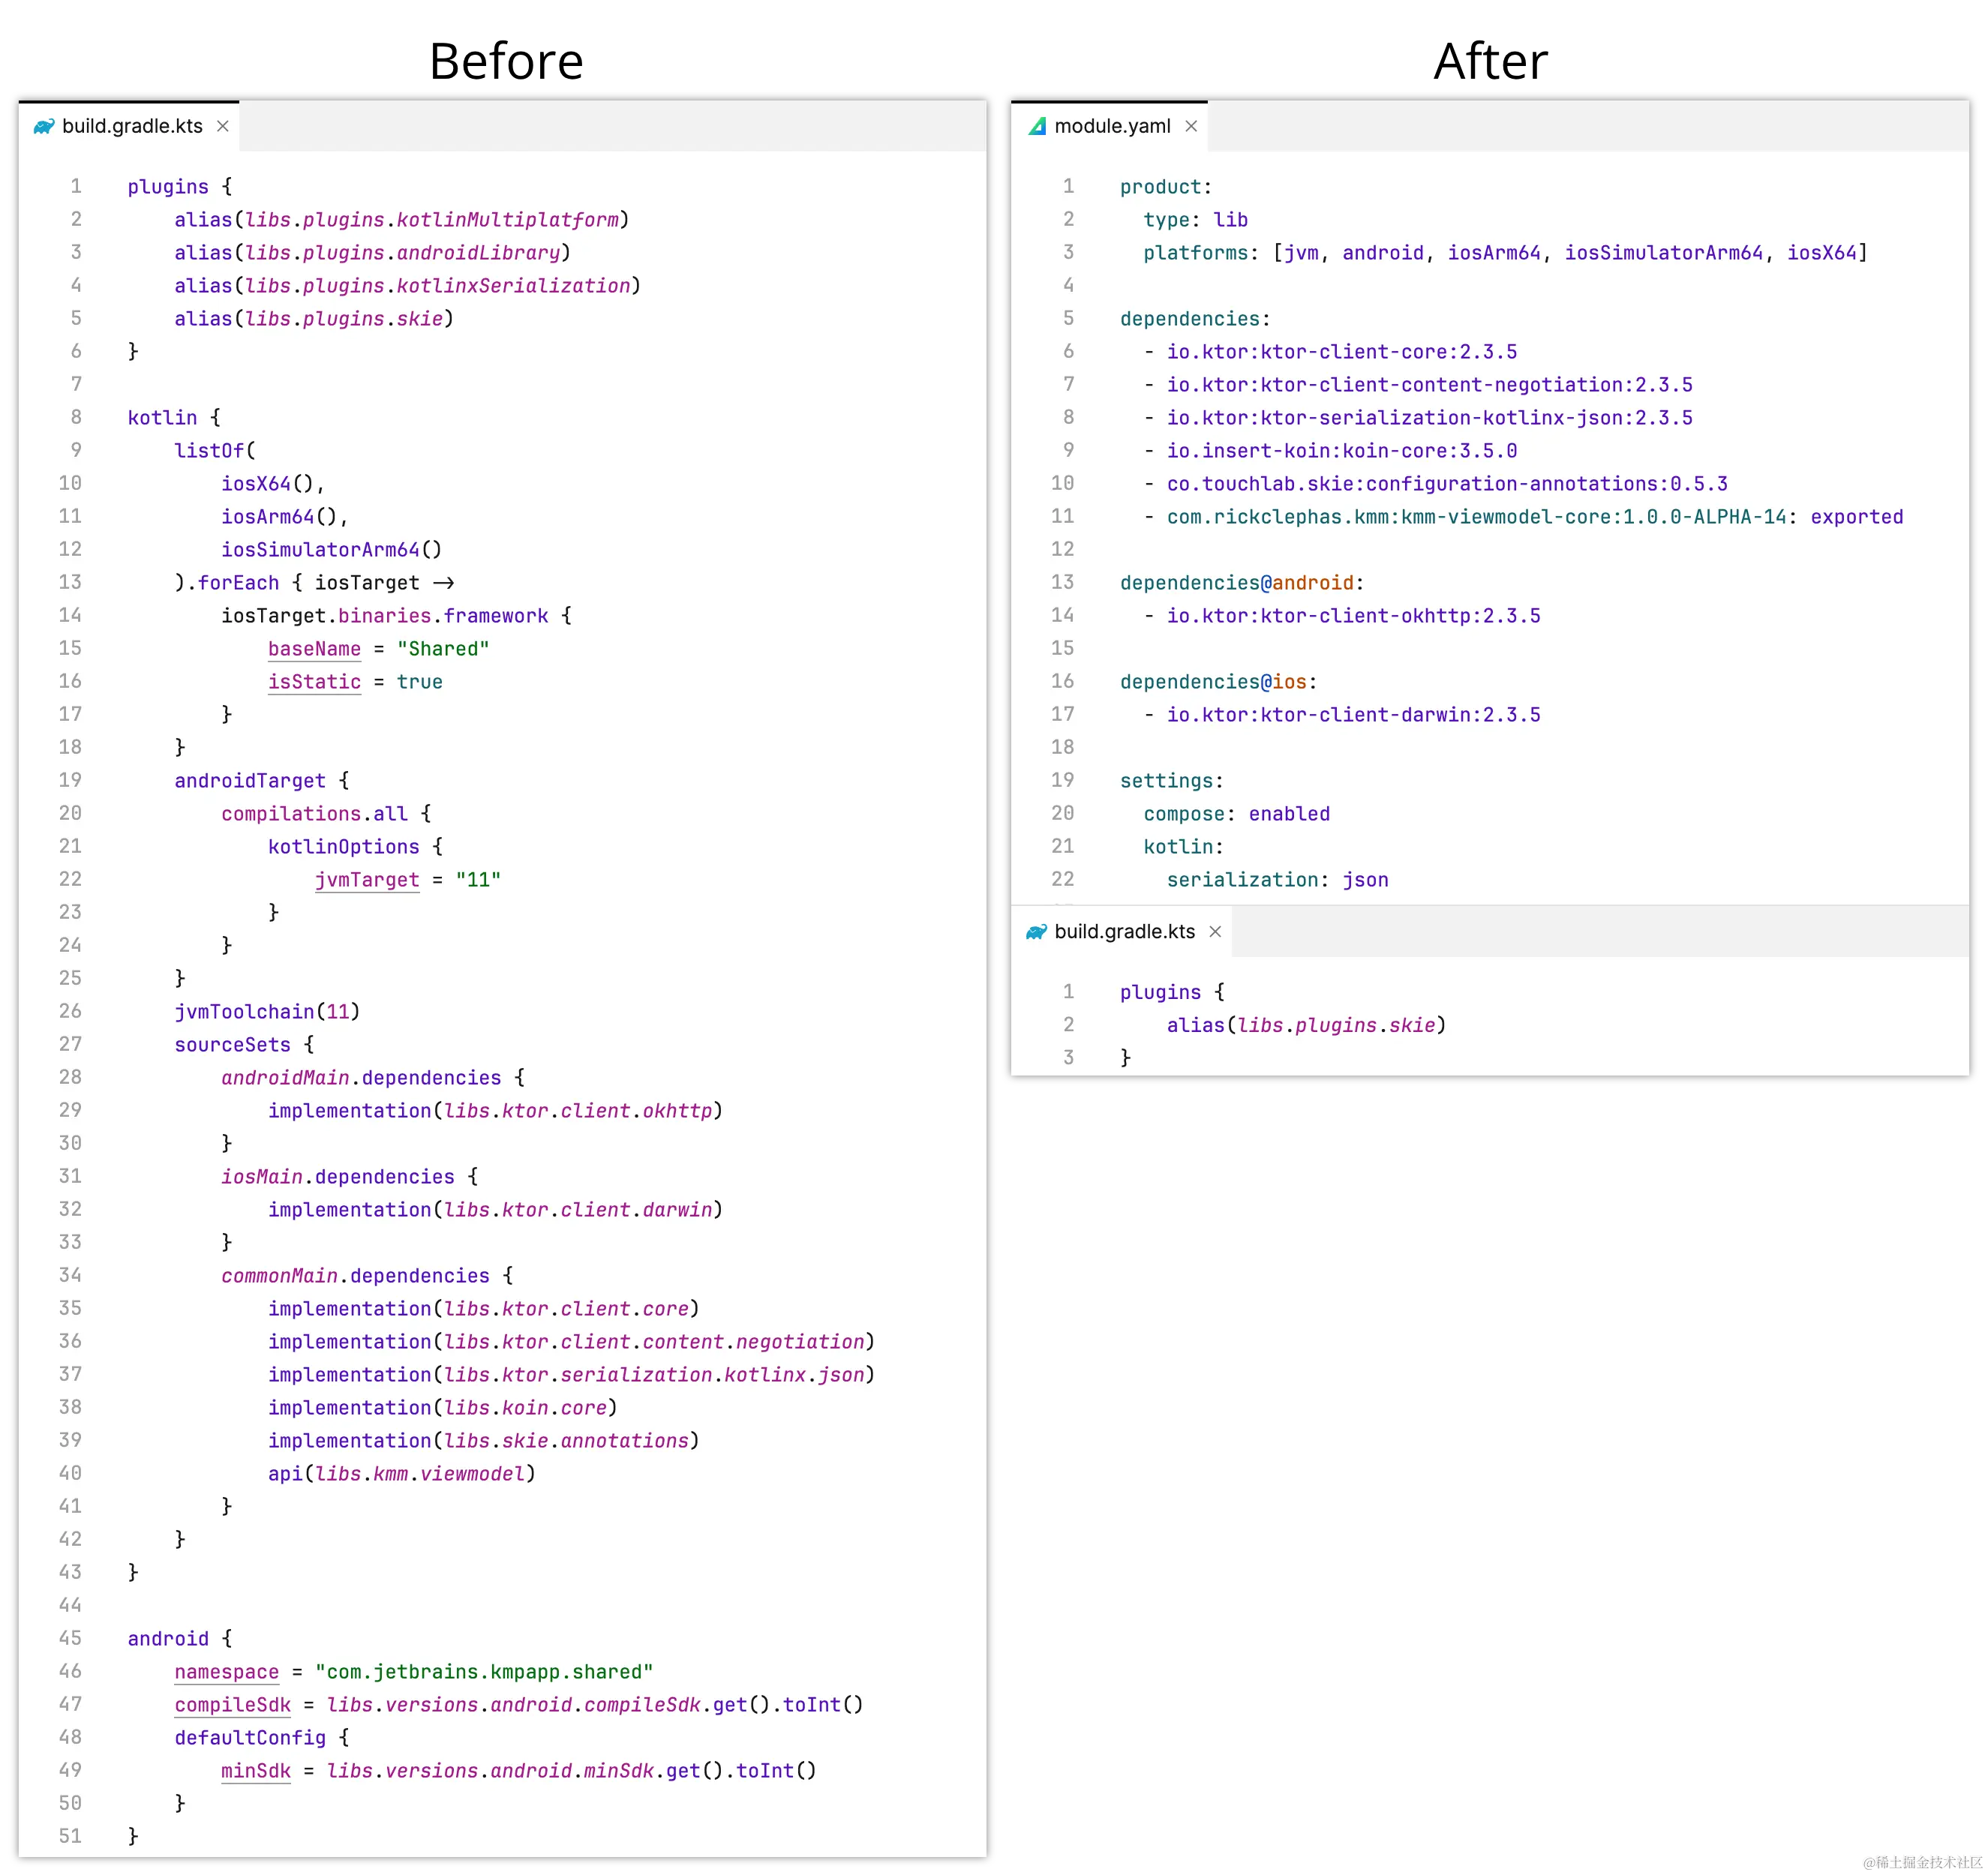The image size is (1988, 1875).
Task: Select the module.yaml tab label
Action: (x=1112, y=127)
